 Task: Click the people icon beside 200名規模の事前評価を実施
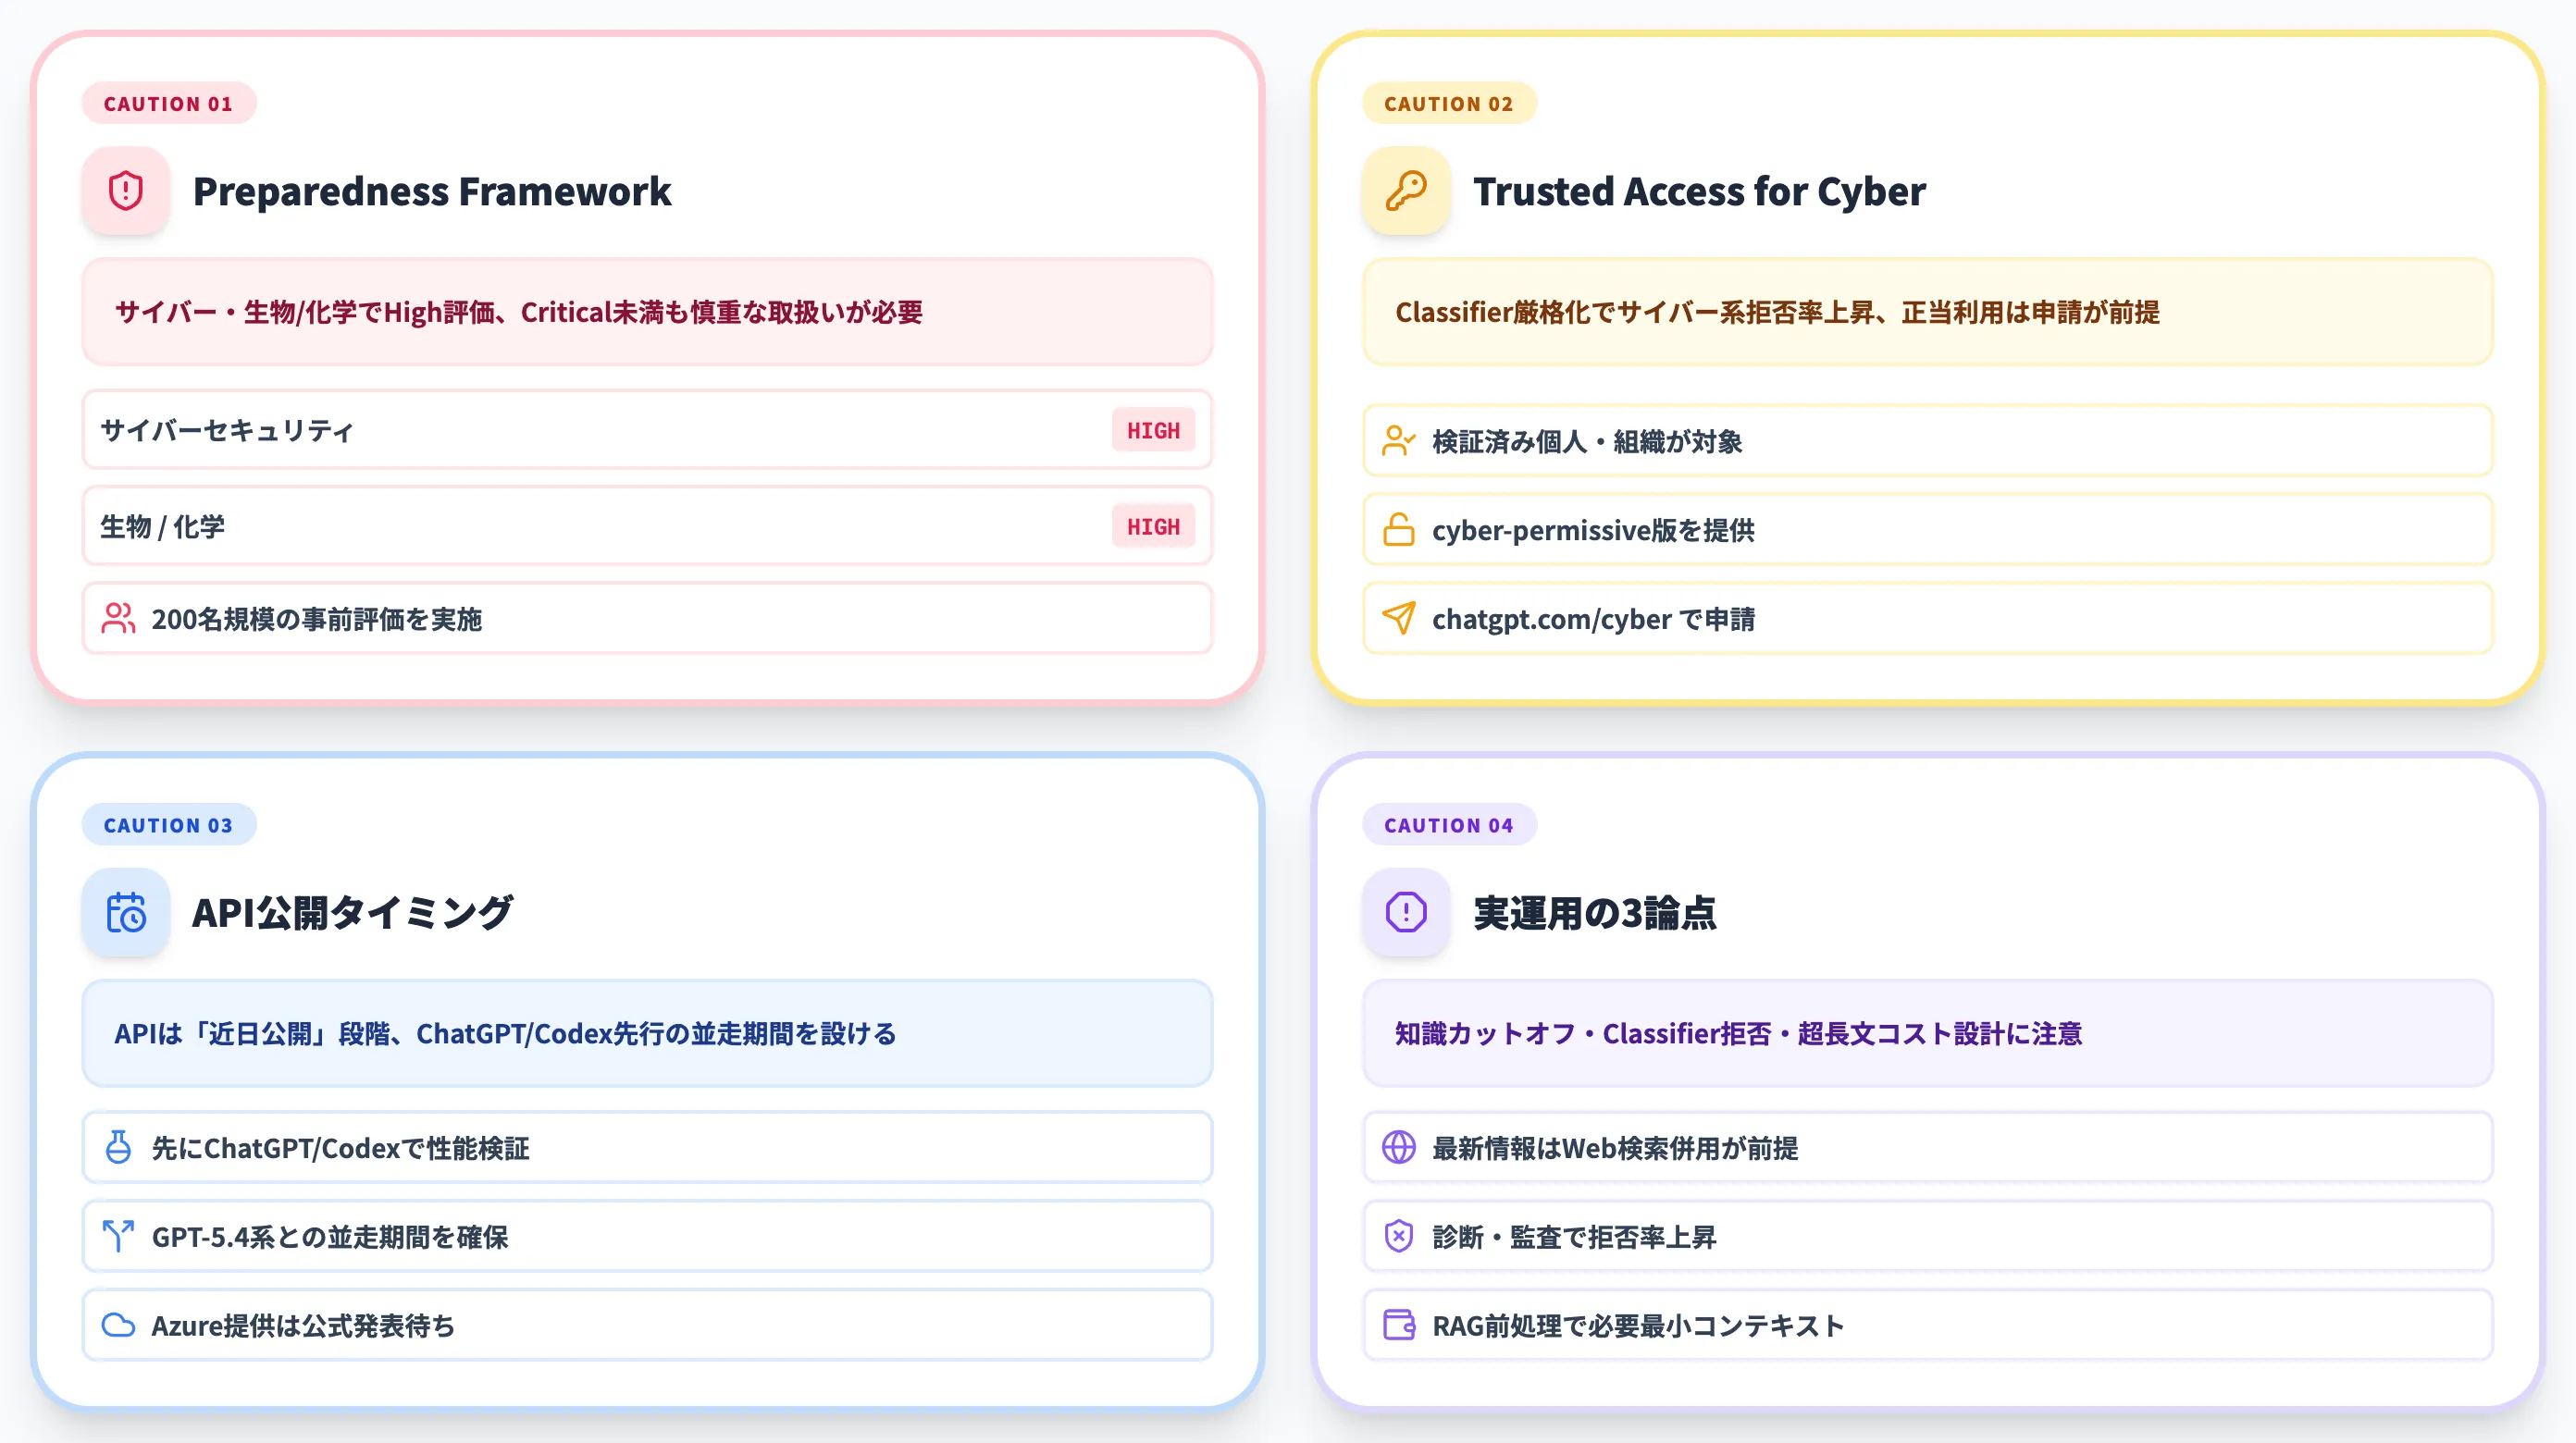(120, 618)
